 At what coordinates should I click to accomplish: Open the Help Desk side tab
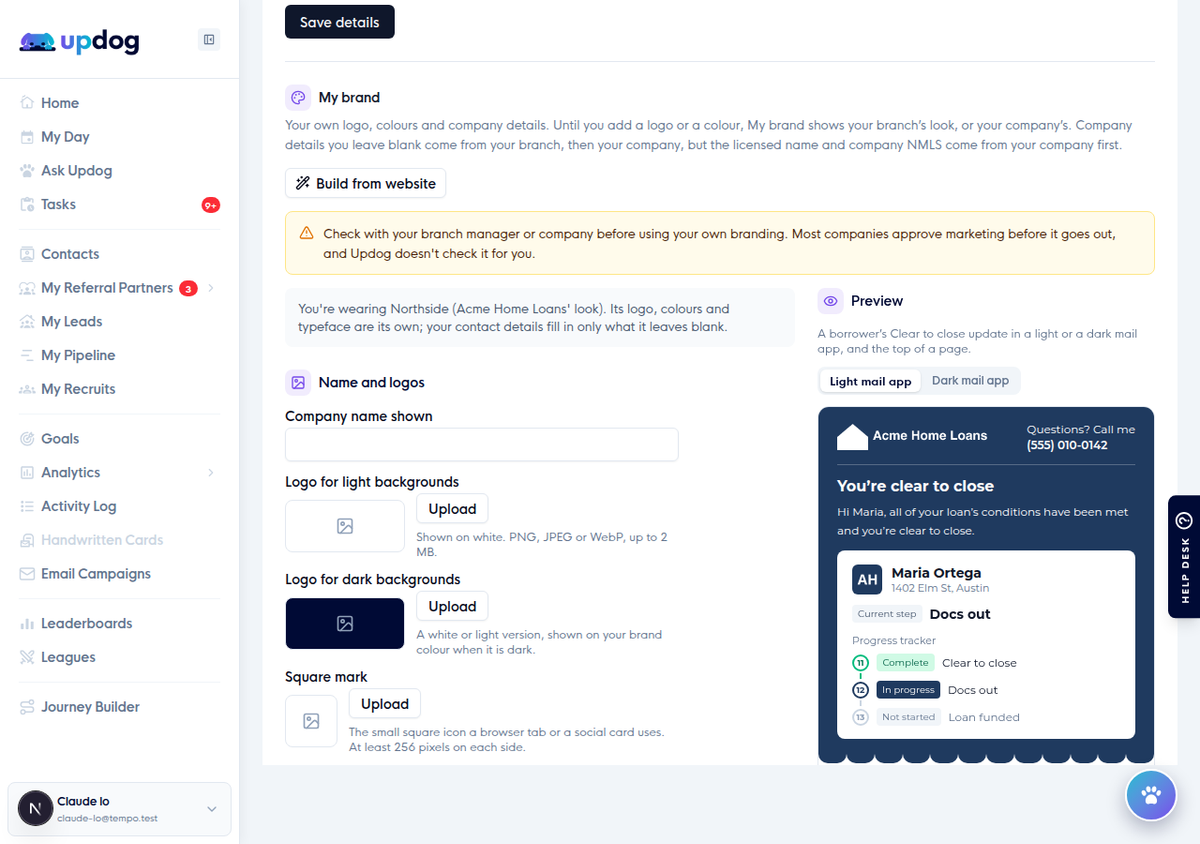[x=1184, y=557]
